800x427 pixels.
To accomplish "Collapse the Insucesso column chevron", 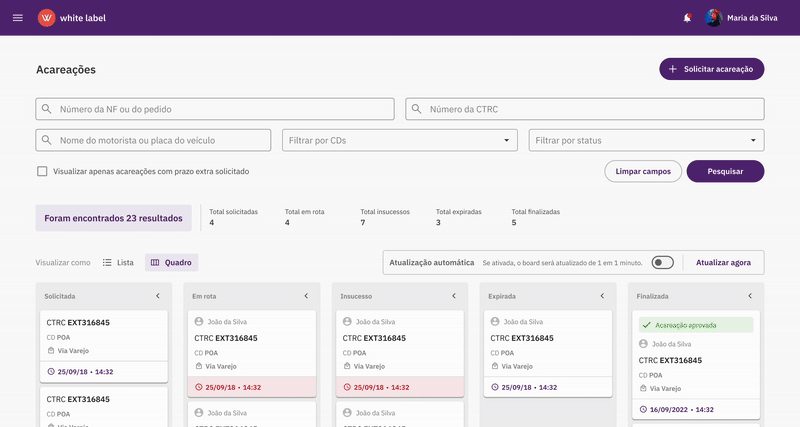I will click(x=454, y=296).
